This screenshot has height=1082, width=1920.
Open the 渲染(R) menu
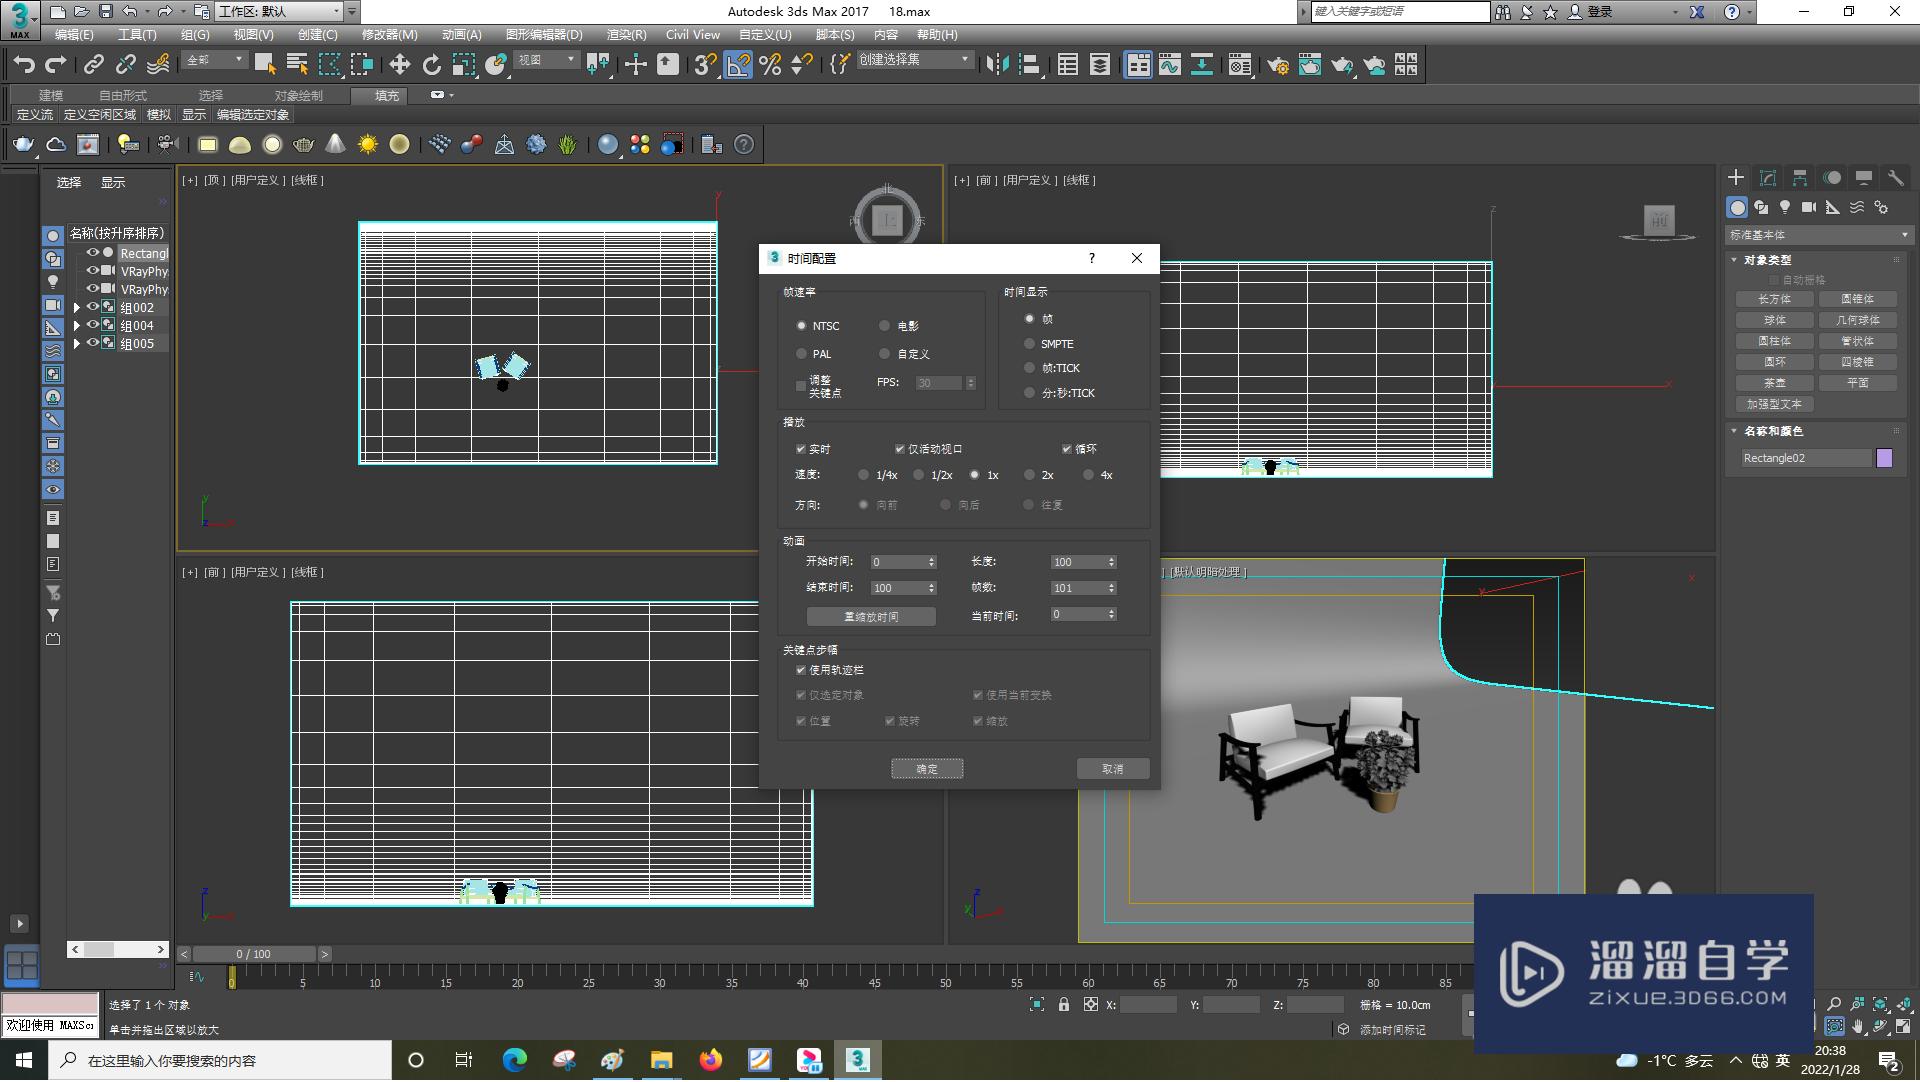click(626, 34)
